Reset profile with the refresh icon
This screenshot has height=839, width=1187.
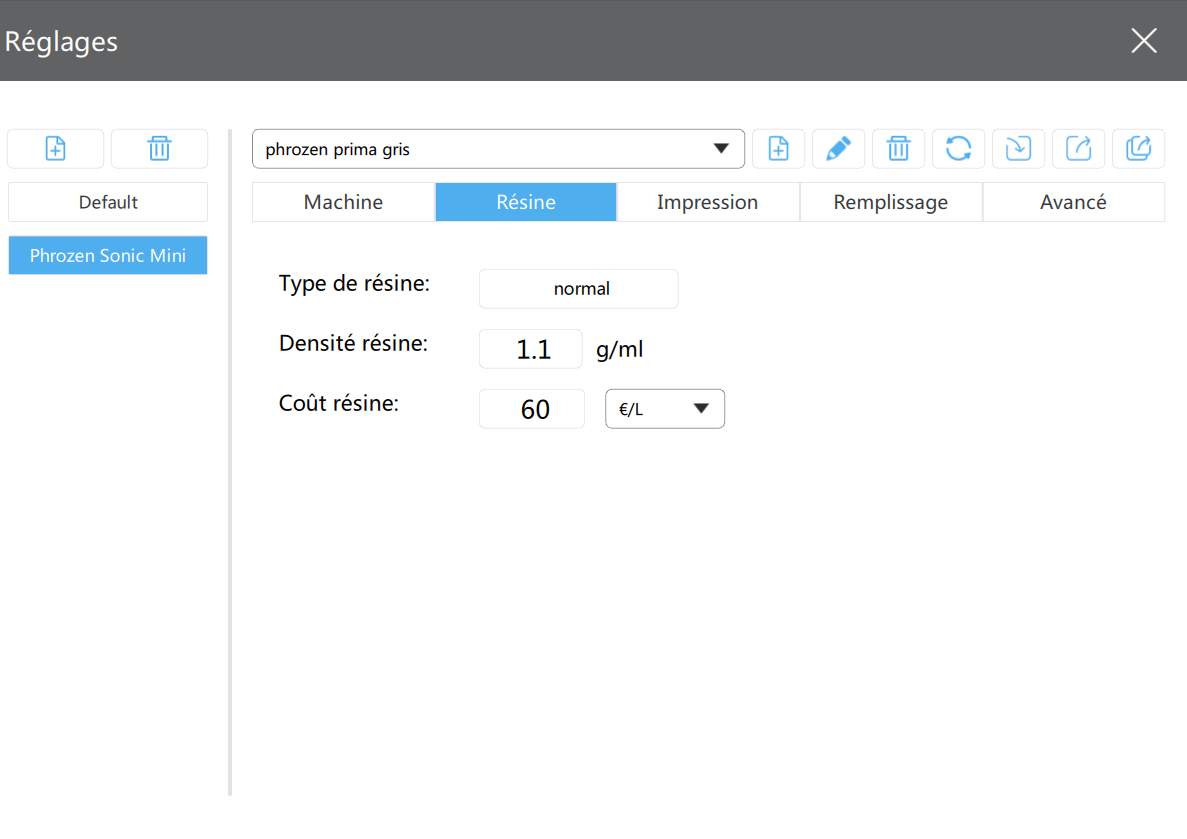958,148
